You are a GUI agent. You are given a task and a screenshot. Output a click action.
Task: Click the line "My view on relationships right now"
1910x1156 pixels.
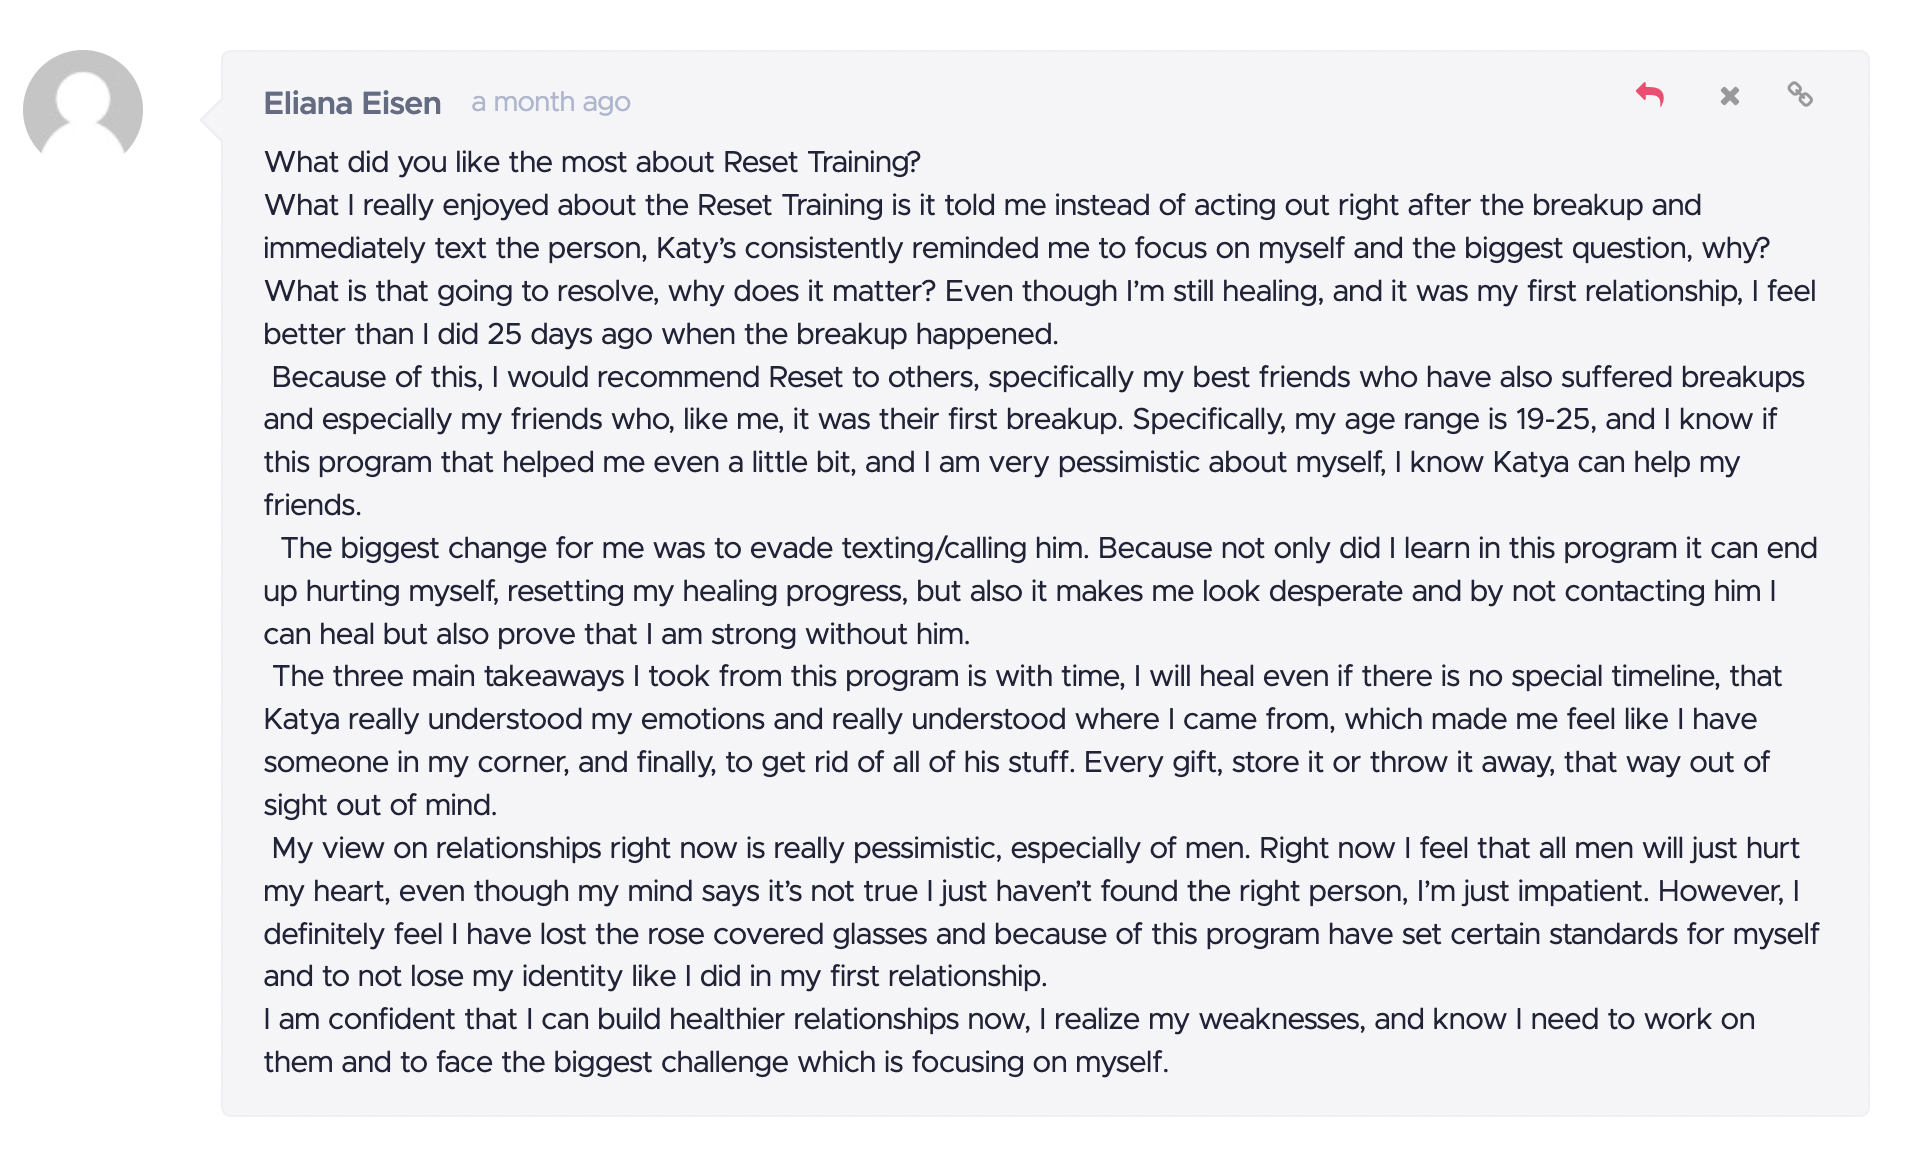click(x=1035, y=848)
